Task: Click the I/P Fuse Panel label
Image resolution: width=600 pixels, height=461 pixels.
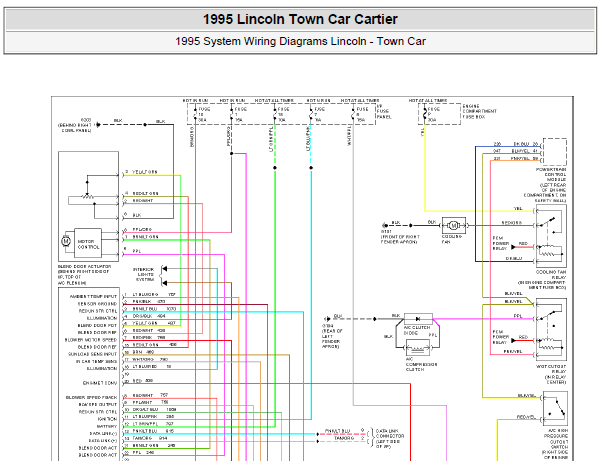Action: tap(384, 111)
